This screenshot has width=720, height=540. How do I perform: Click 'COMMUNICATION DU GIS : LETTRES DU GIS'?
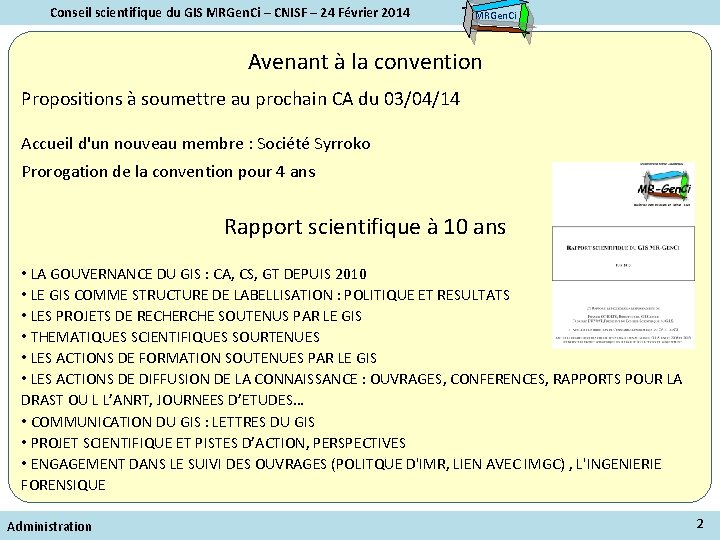168,422
